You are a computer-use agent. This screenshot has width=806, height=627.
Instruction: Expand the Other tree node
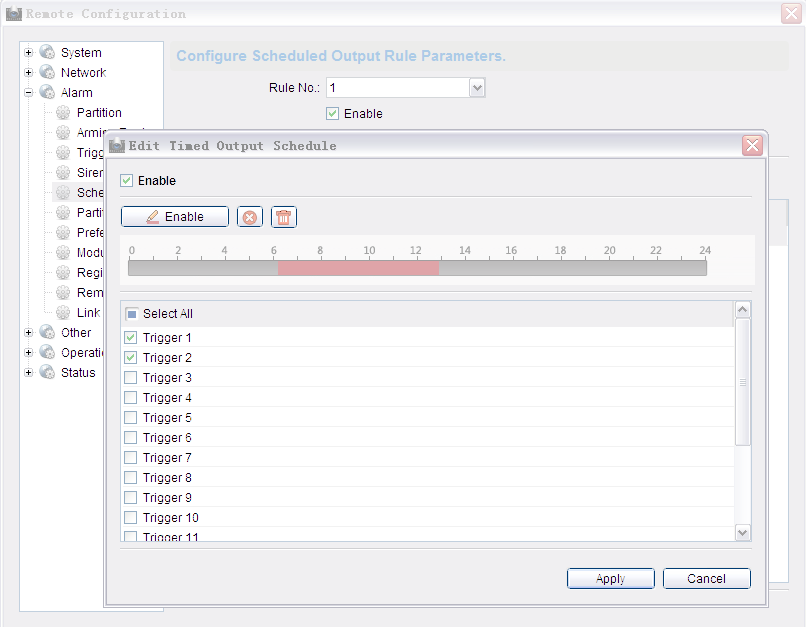pos(29,333)
